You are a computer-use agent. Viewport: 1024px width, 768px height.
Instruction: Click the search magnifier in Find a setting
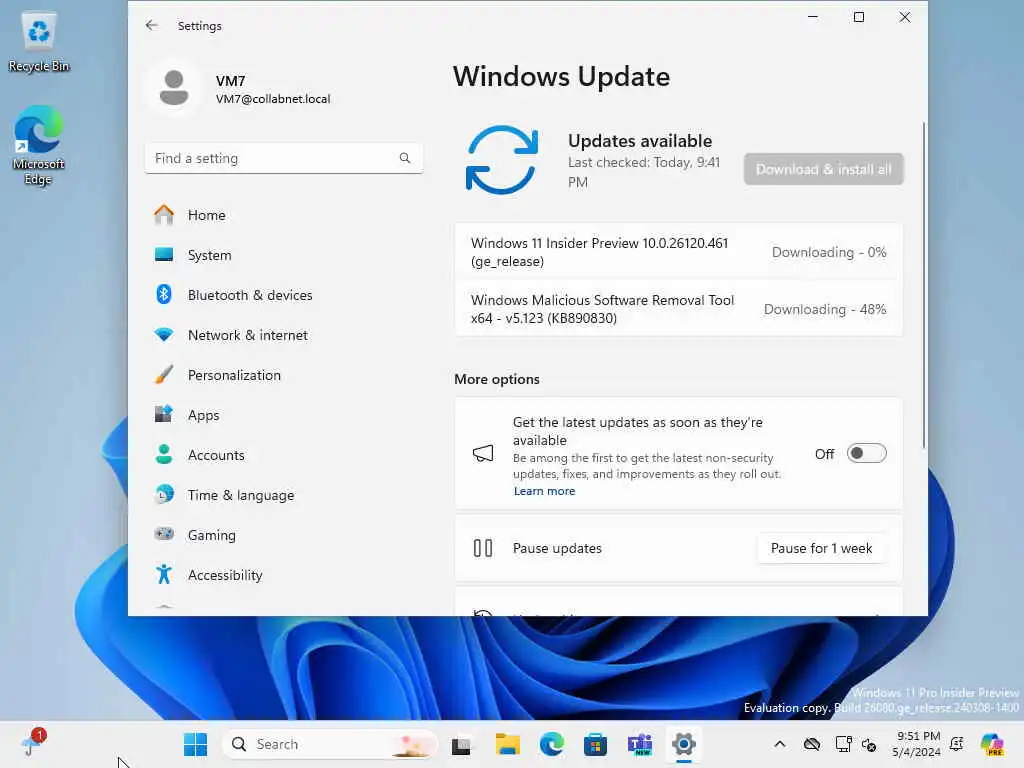coord(405,158)
